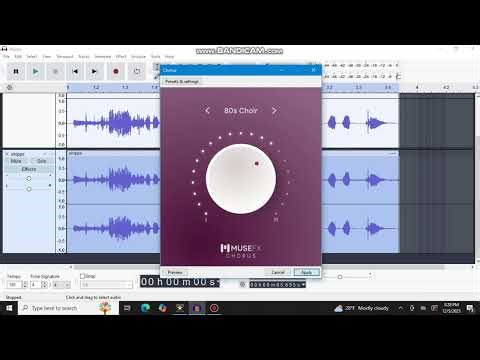The image size is (480, 360).
Task: Open the Transport menu
Action: coord(65,56)
